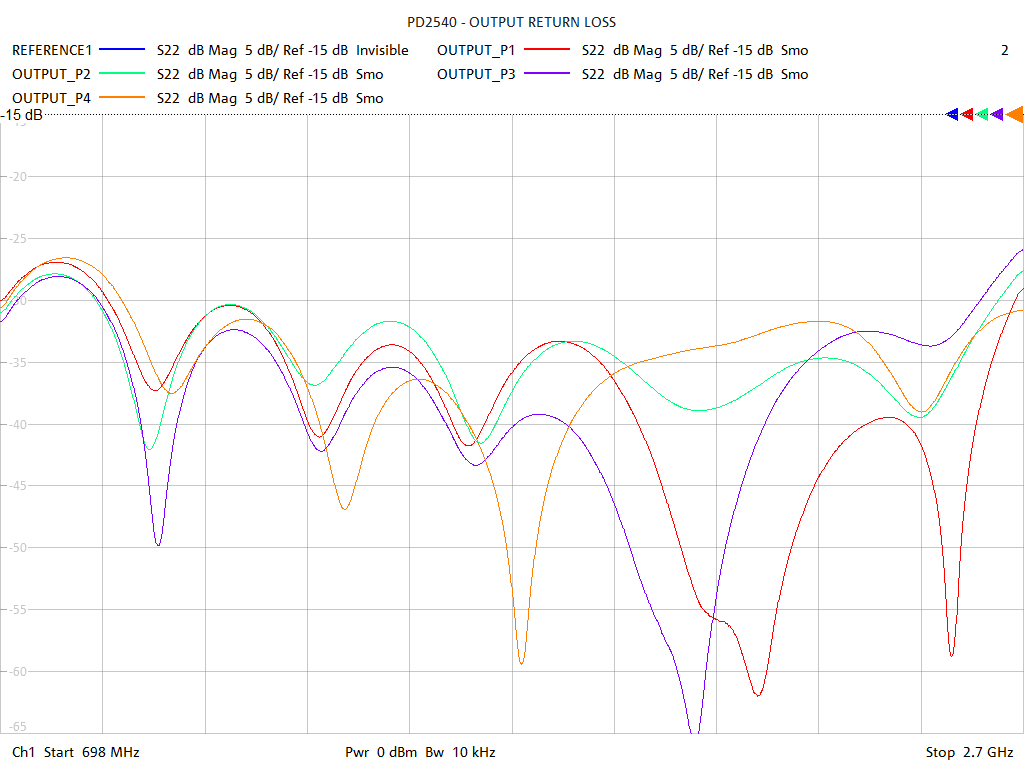Screen dimensions: 1024x768
Task: Click the orange OUTPUT_P4 legend line
Action: pyautogui.click(x=121, y=98)
